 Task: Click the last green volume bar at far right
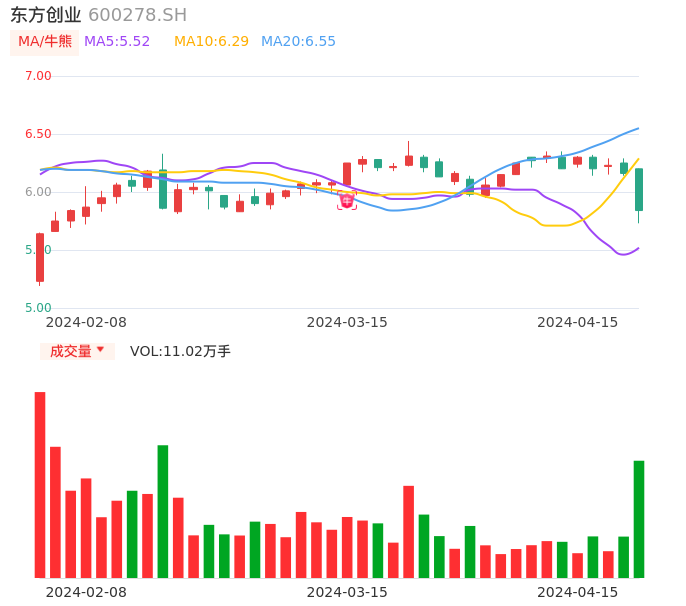tap(639, 519)
